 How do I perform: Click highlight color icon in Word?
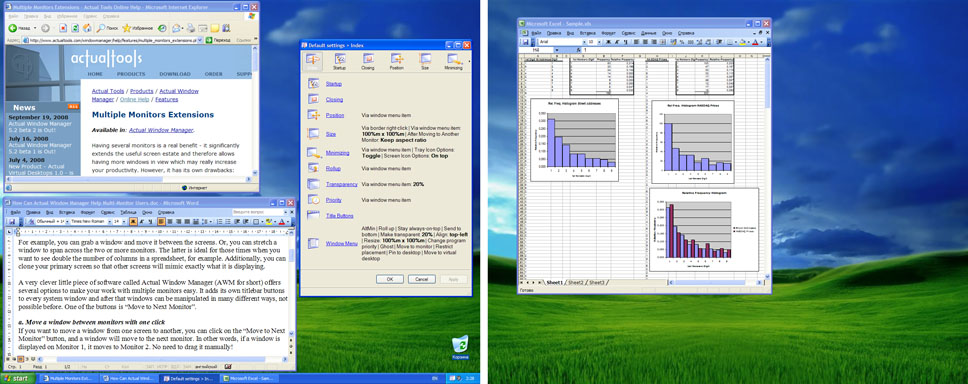click(268, 222)
